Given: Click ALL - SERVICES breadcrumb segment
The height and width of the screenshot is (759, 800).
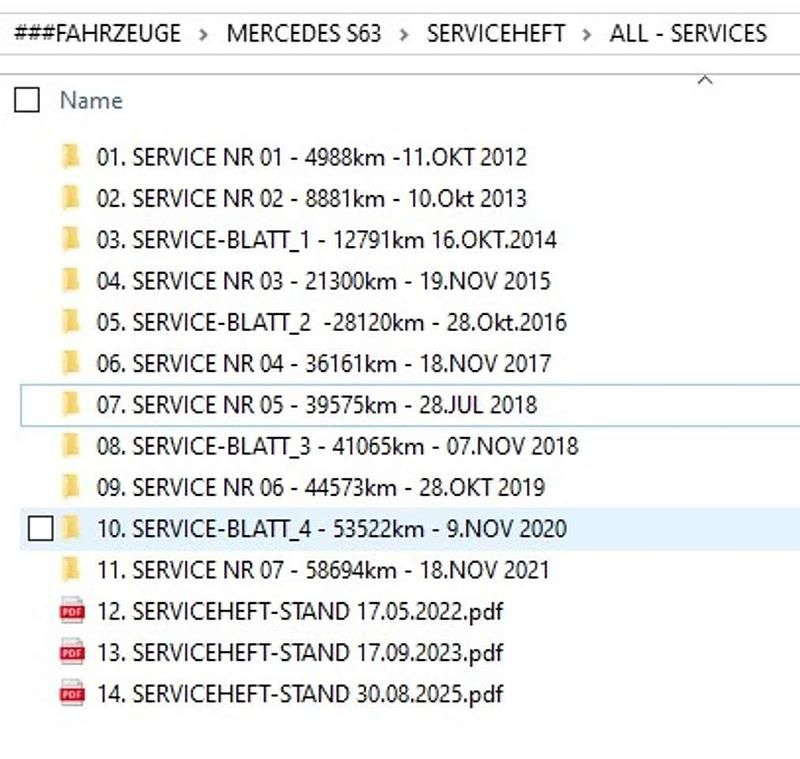Looking at the screenshot, I should click(688, 34).
